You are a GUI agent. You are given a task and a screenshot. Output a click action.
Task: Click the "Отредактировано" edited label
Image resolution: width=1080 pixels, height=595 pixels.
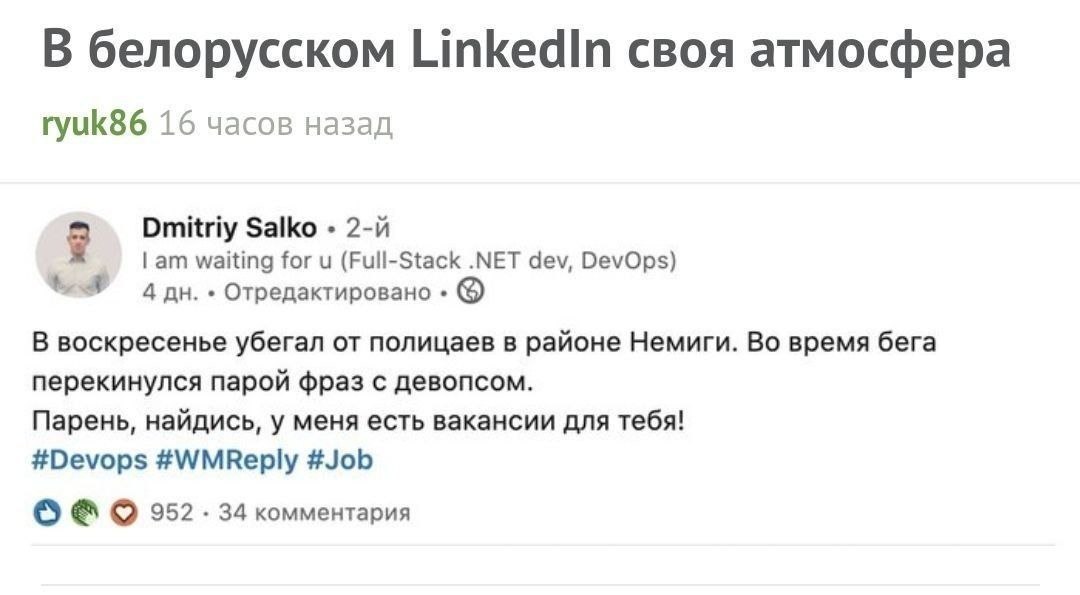(x=326, y=292)
